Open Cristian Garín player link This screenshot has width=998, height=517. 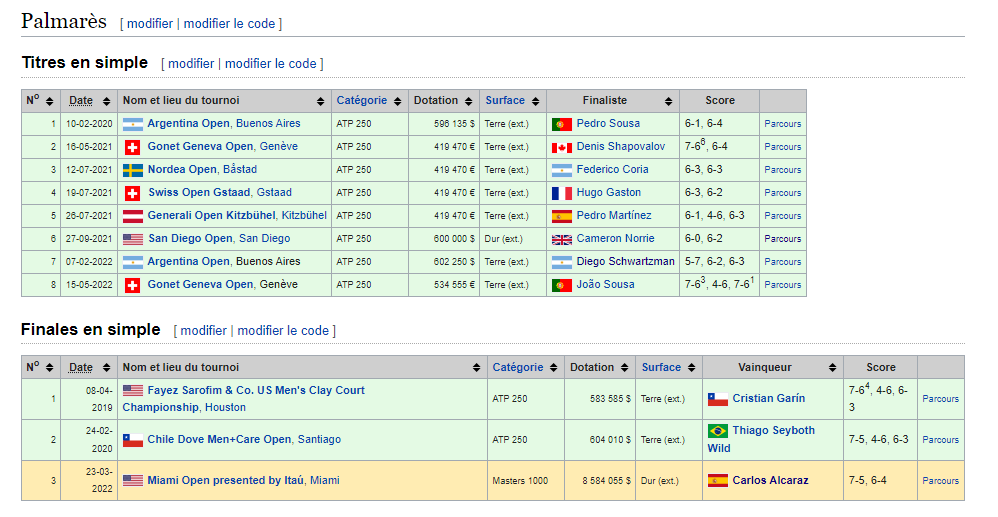pos(768,399)
